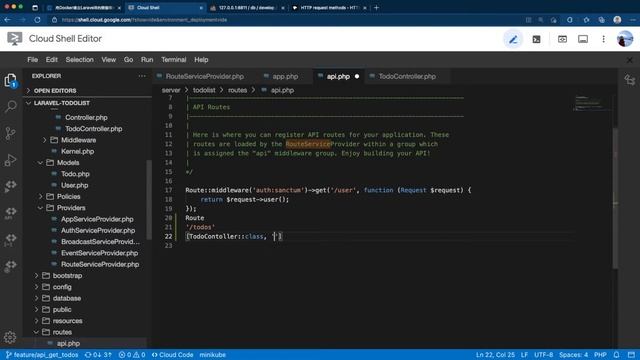The width and height of the screenshot is (640, 360).
Task: Open the Run menu
Action: pos(147,60)
